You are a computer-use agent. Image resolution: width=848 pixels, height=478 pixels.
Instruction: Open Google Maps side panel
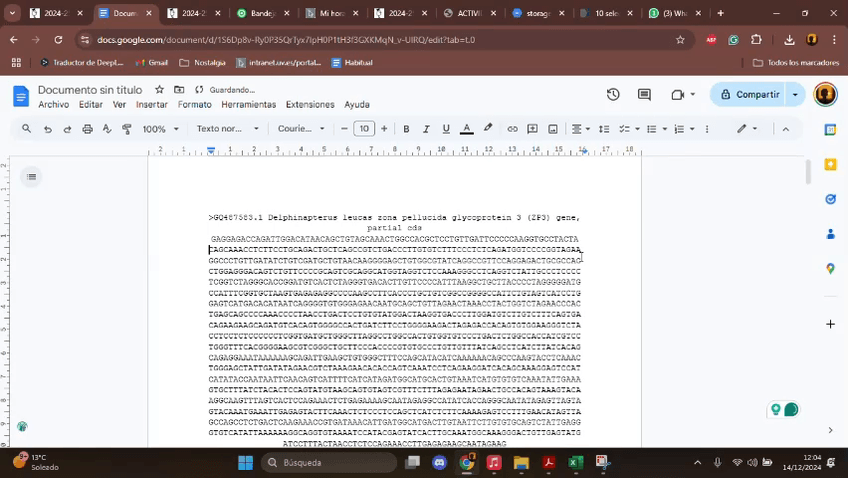pos(830,269)
